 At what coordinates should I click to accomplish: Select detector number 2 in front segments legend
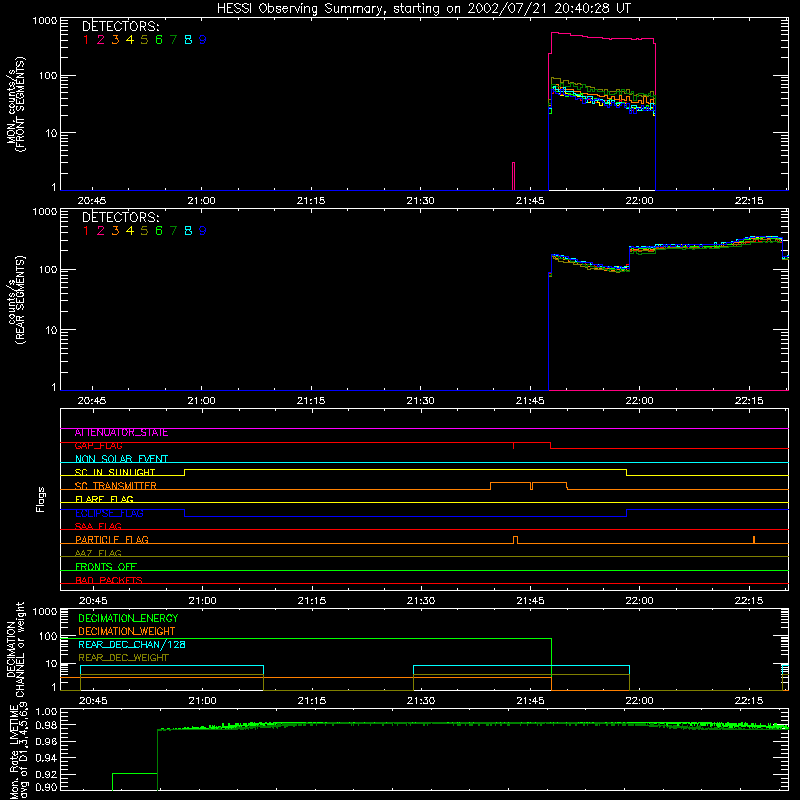(101, 40)
